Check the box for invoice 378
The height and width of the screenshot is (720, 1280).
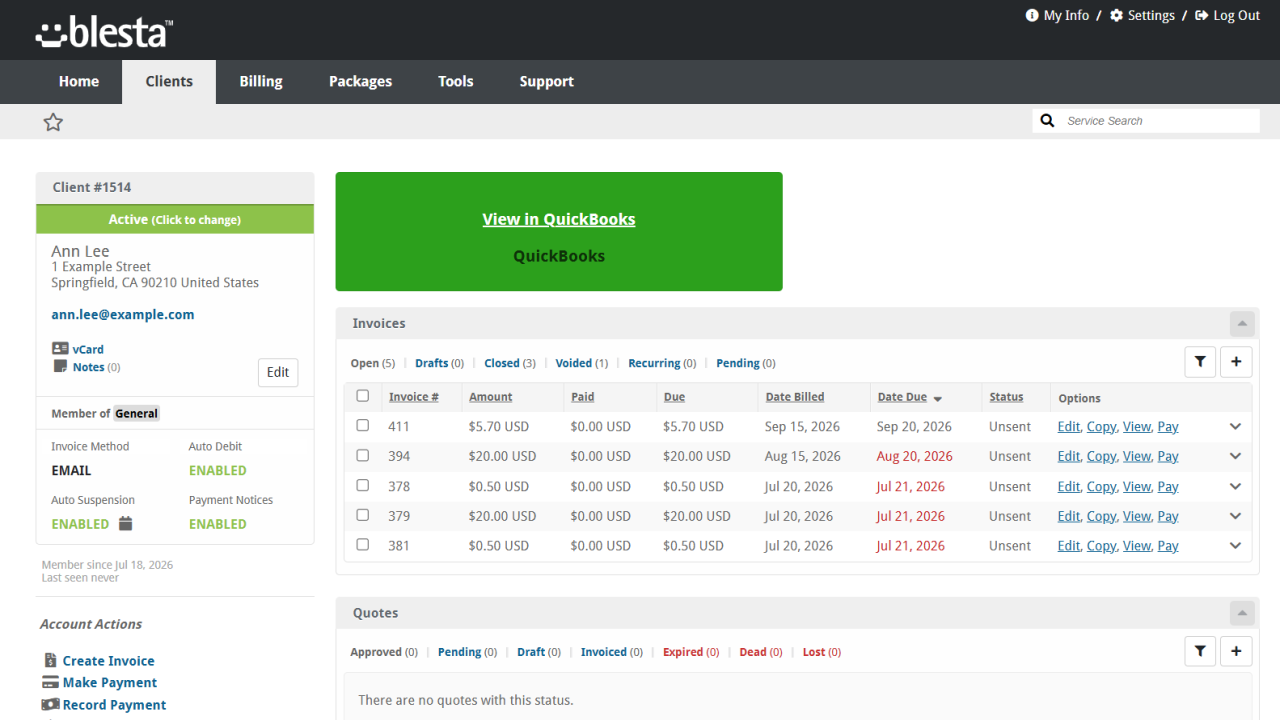(x=363, y=485)
